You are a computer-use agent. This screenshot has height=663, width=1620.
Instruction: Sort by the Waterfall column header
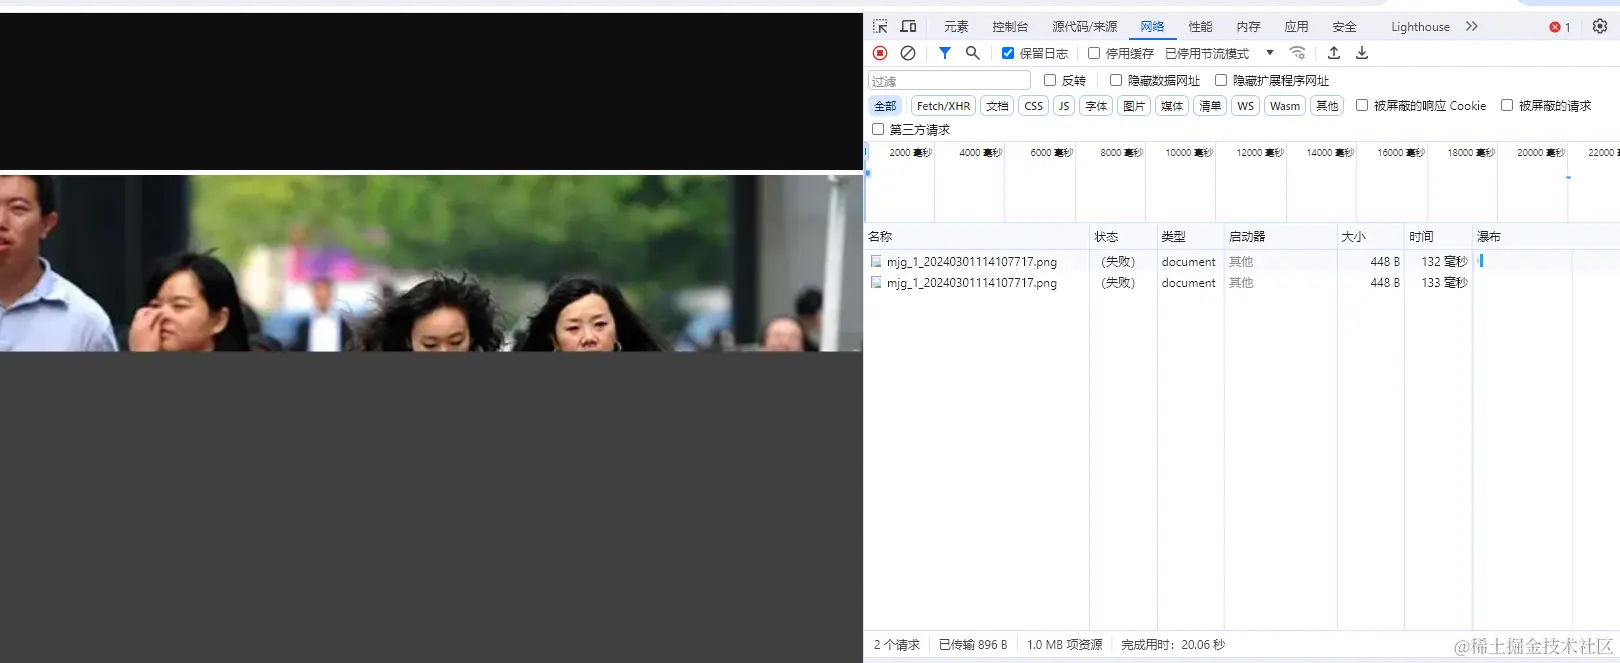point(1545,237)
